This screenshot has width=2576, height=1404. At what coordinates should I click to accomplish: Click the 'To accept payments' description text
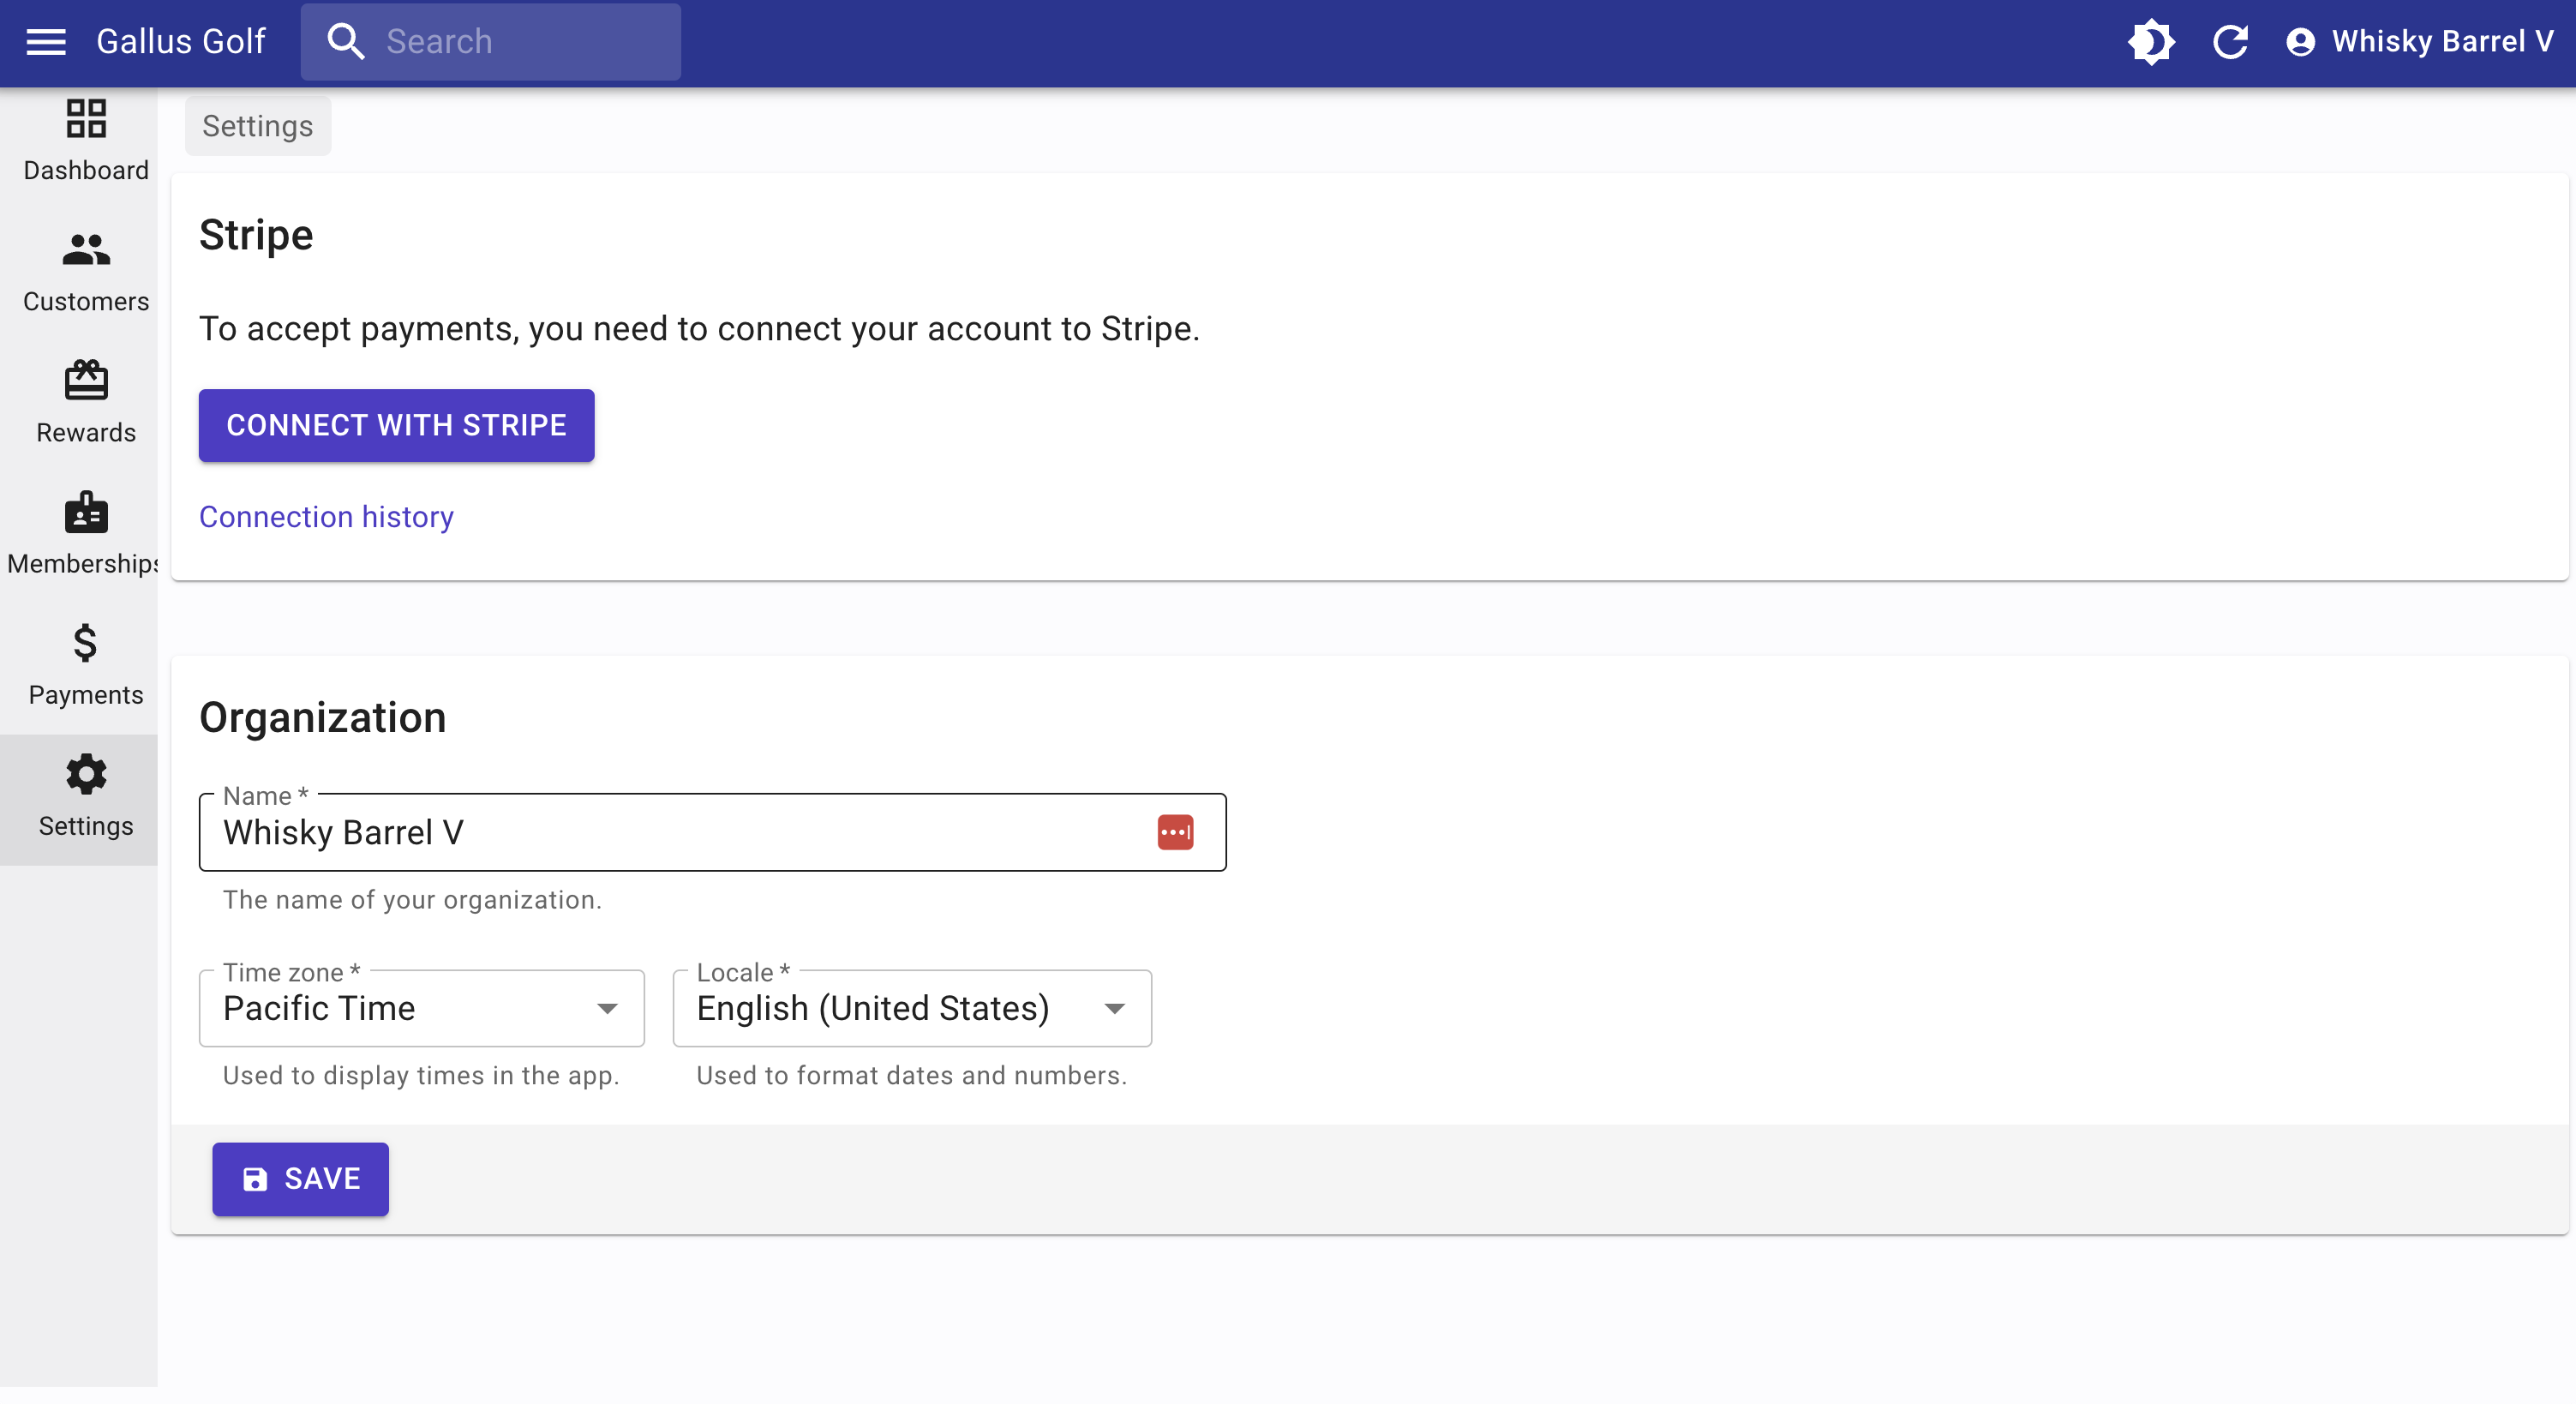699,329
